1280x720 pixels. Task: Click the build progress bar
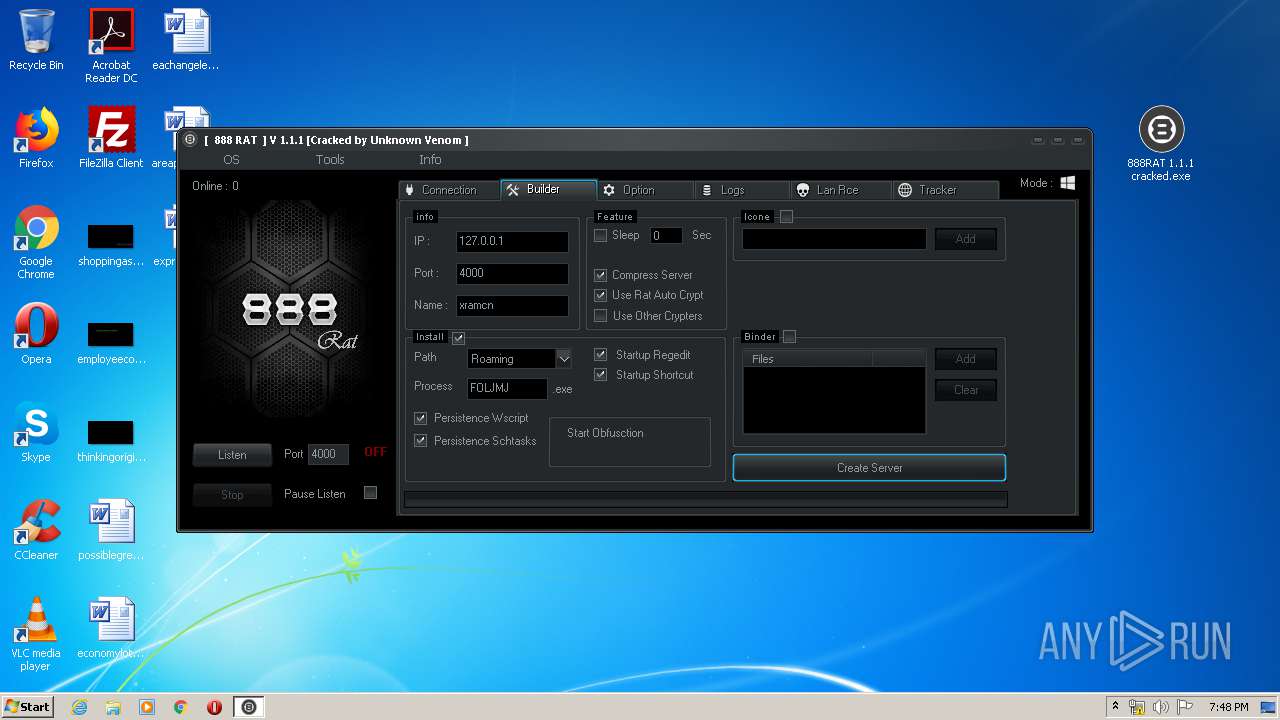click(705, 500)
